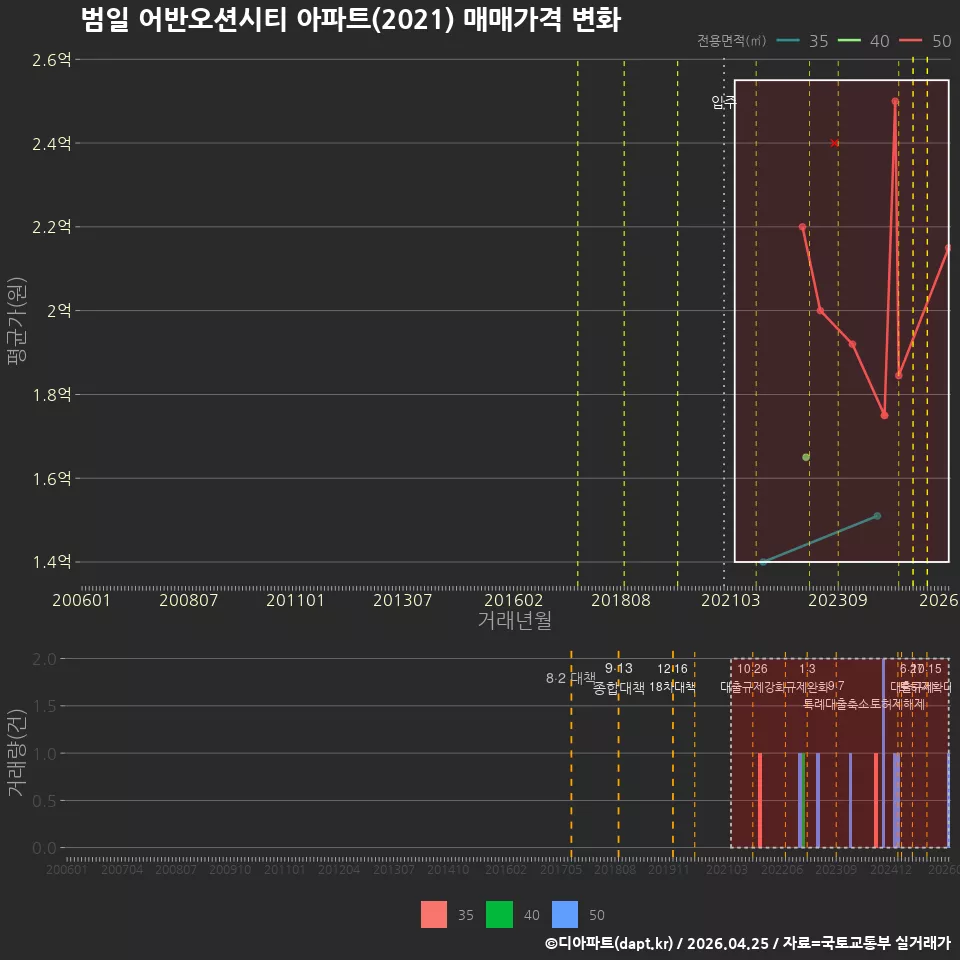Click the red peak data point at 2.5억
This screenshot has height=960, width=960.
895,102
